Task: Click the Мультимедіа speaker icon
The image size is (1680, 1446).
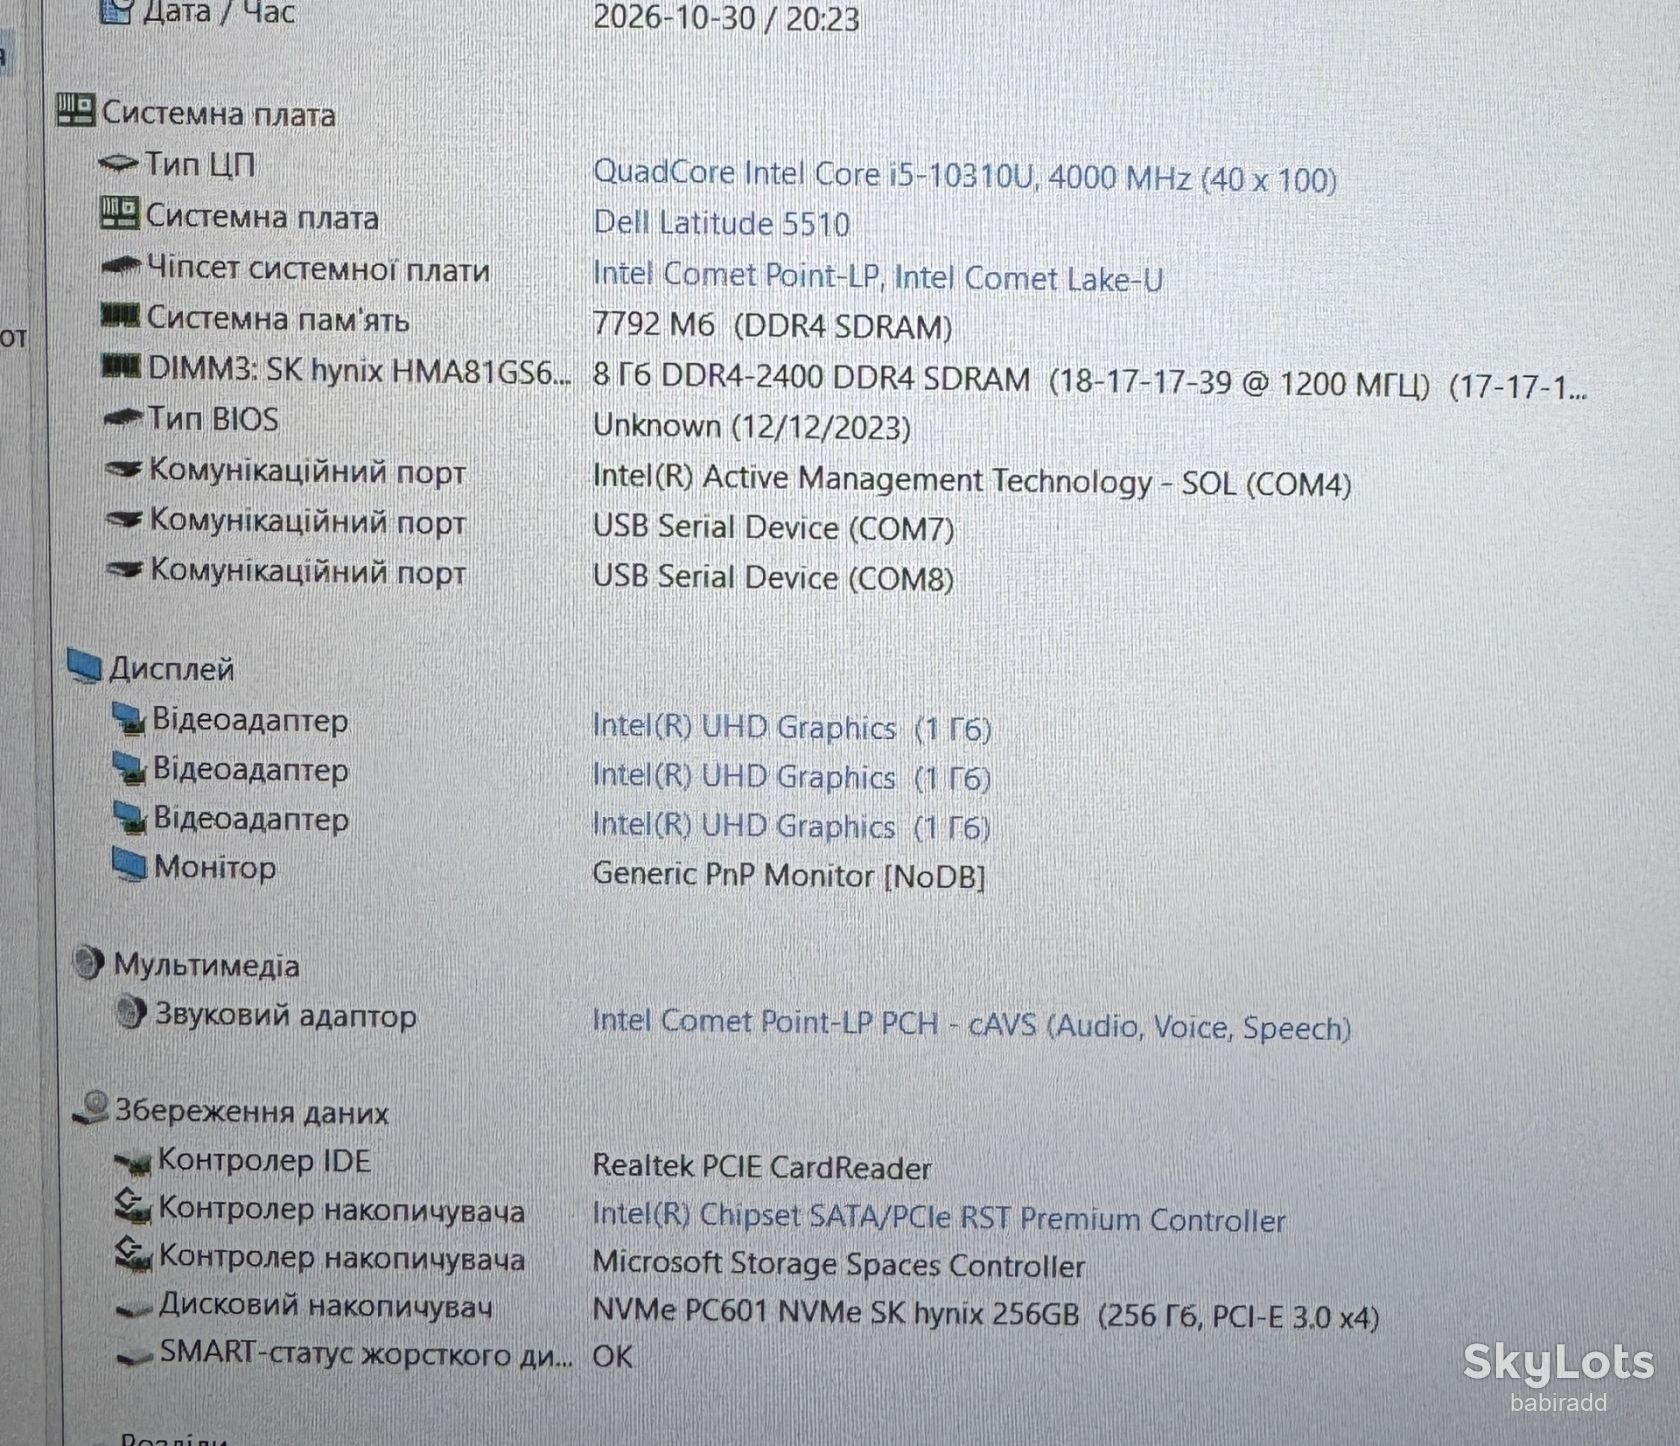Action: click(90, 963)
